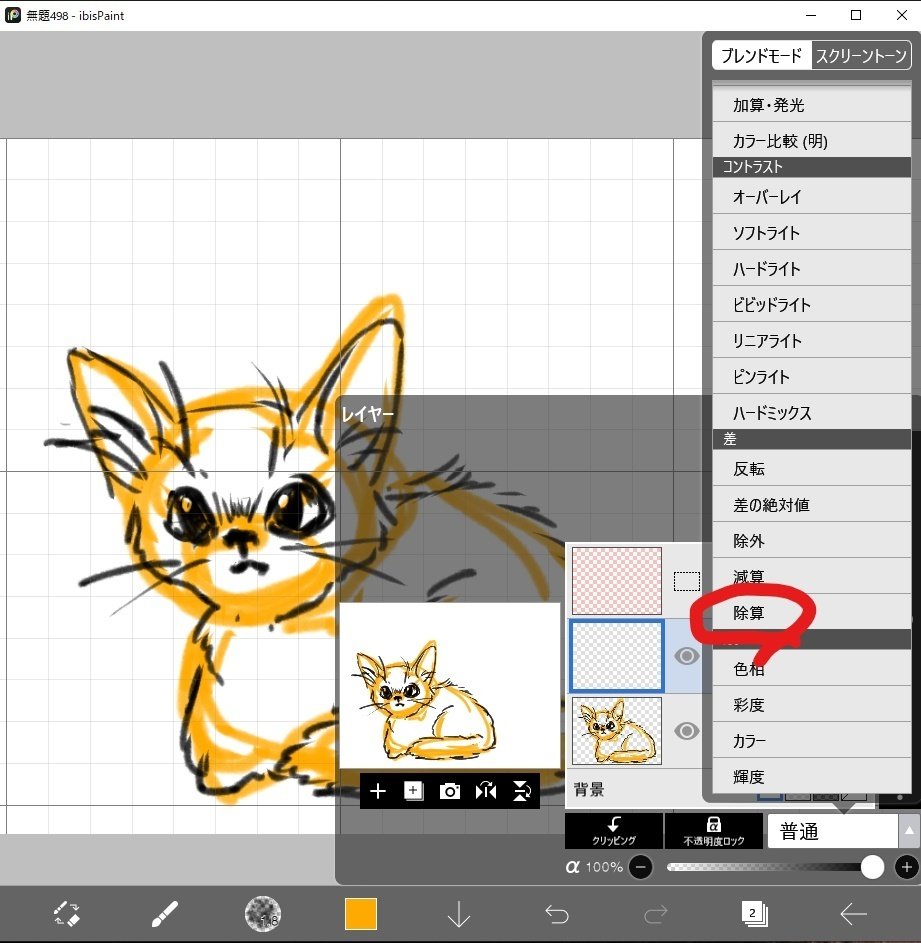
Task: Toggle visibility of the selected empty layer
Action: click(x=686, y=656)
